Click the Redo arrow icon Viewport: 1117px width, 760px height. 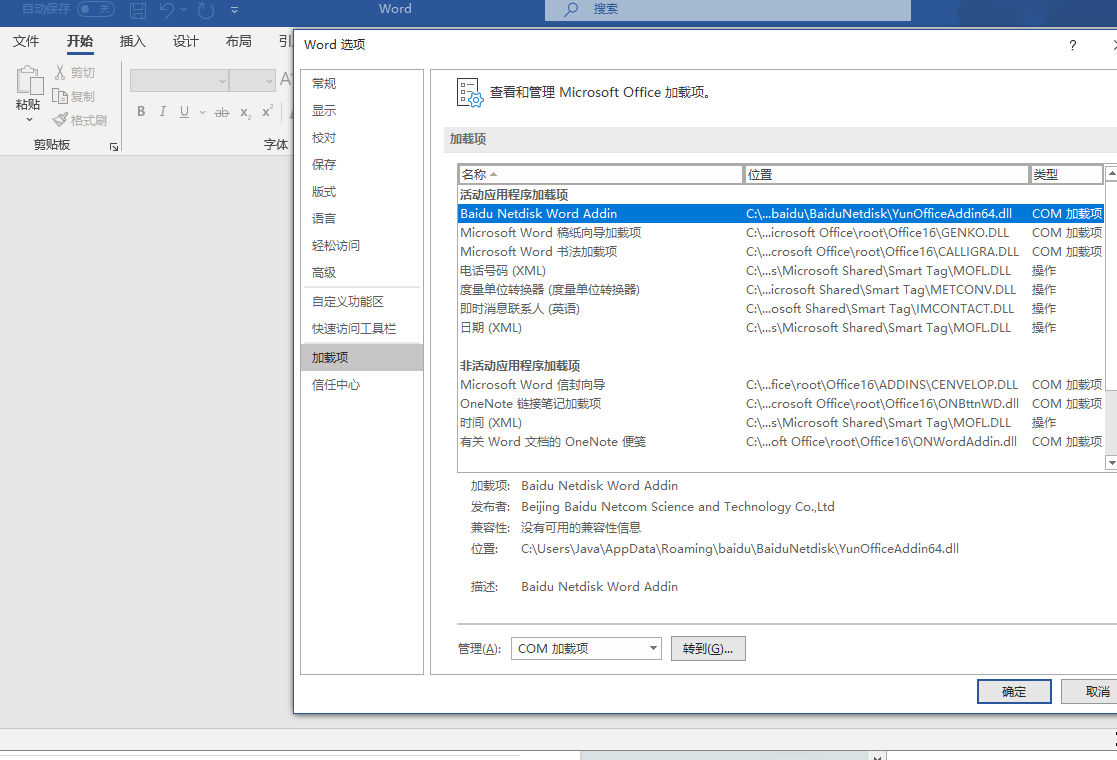pos(206,10)
